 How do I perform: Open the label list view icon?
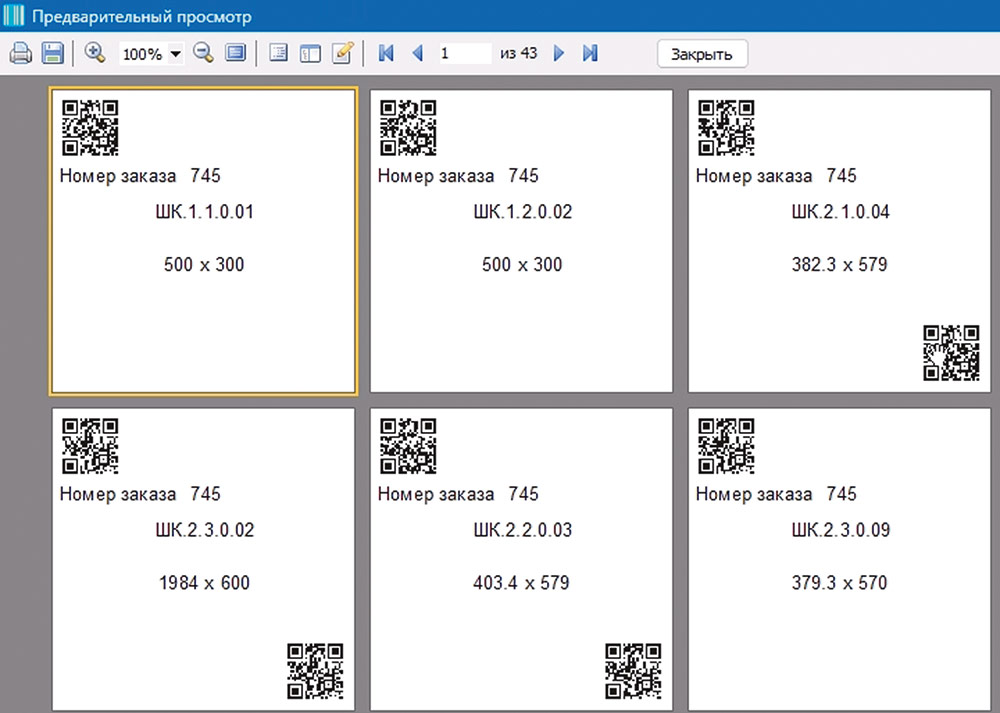click(x=278, y=52)
